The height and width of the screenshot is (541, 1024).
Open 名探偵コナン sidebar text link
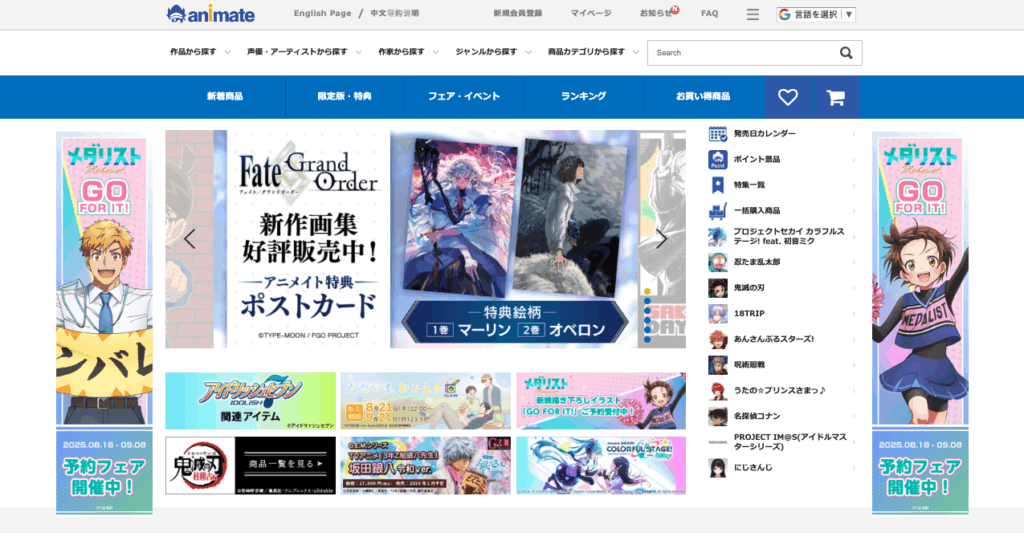[757, 416]
